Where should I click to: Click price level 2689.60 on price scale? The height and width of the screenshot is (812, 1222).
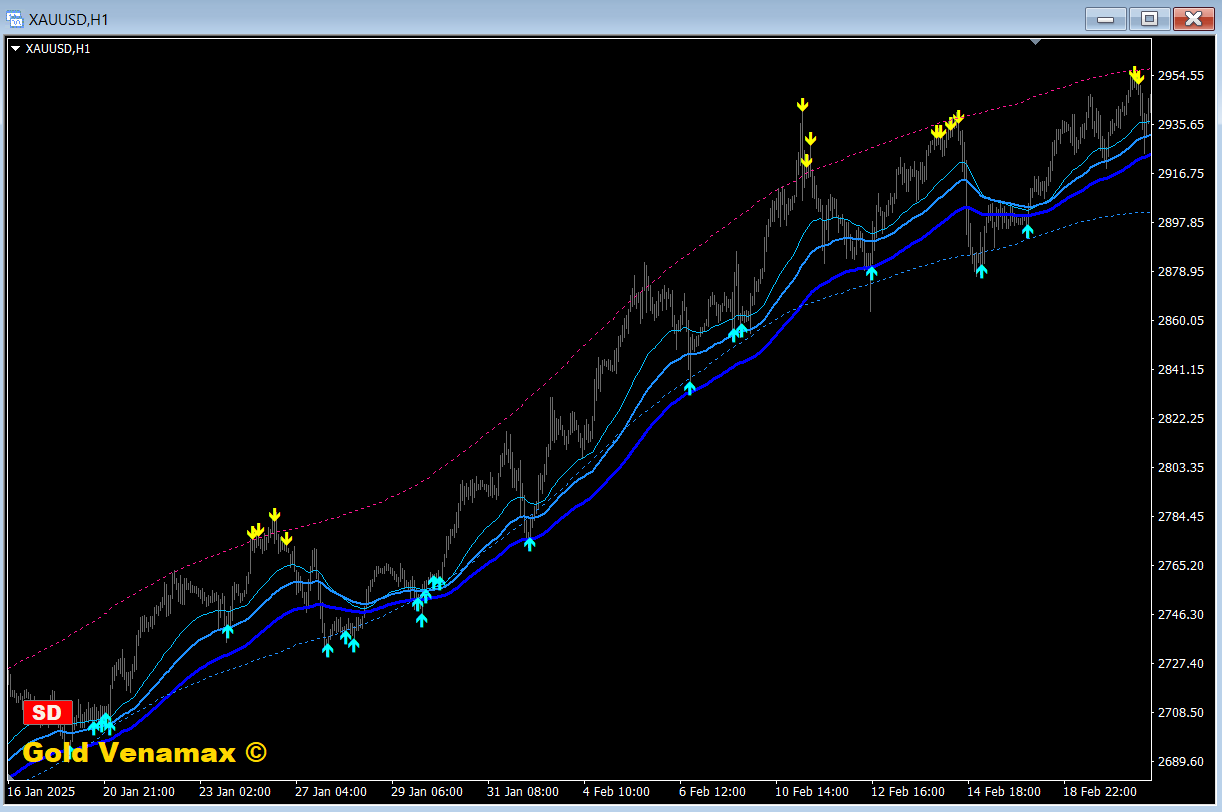(1181, 762)
